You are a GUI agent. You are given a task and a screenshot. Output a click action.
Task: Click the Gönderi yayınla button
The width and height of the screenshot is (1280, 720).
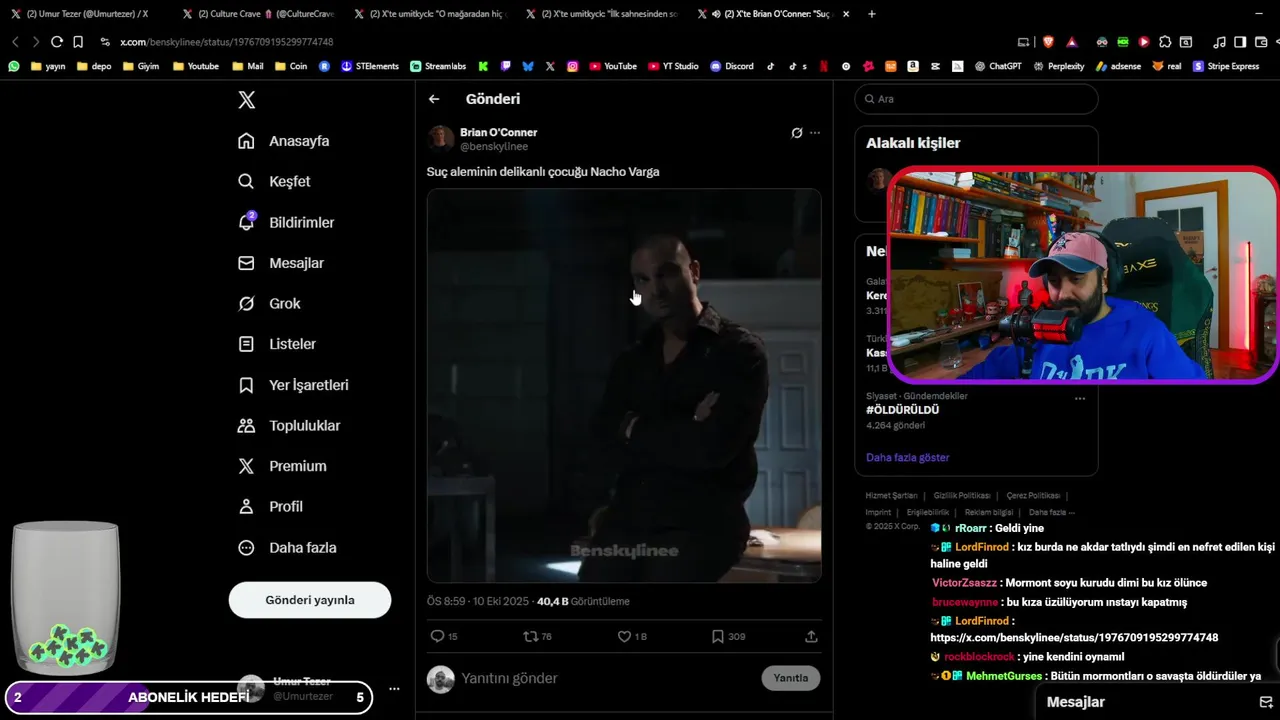point(310,600)
